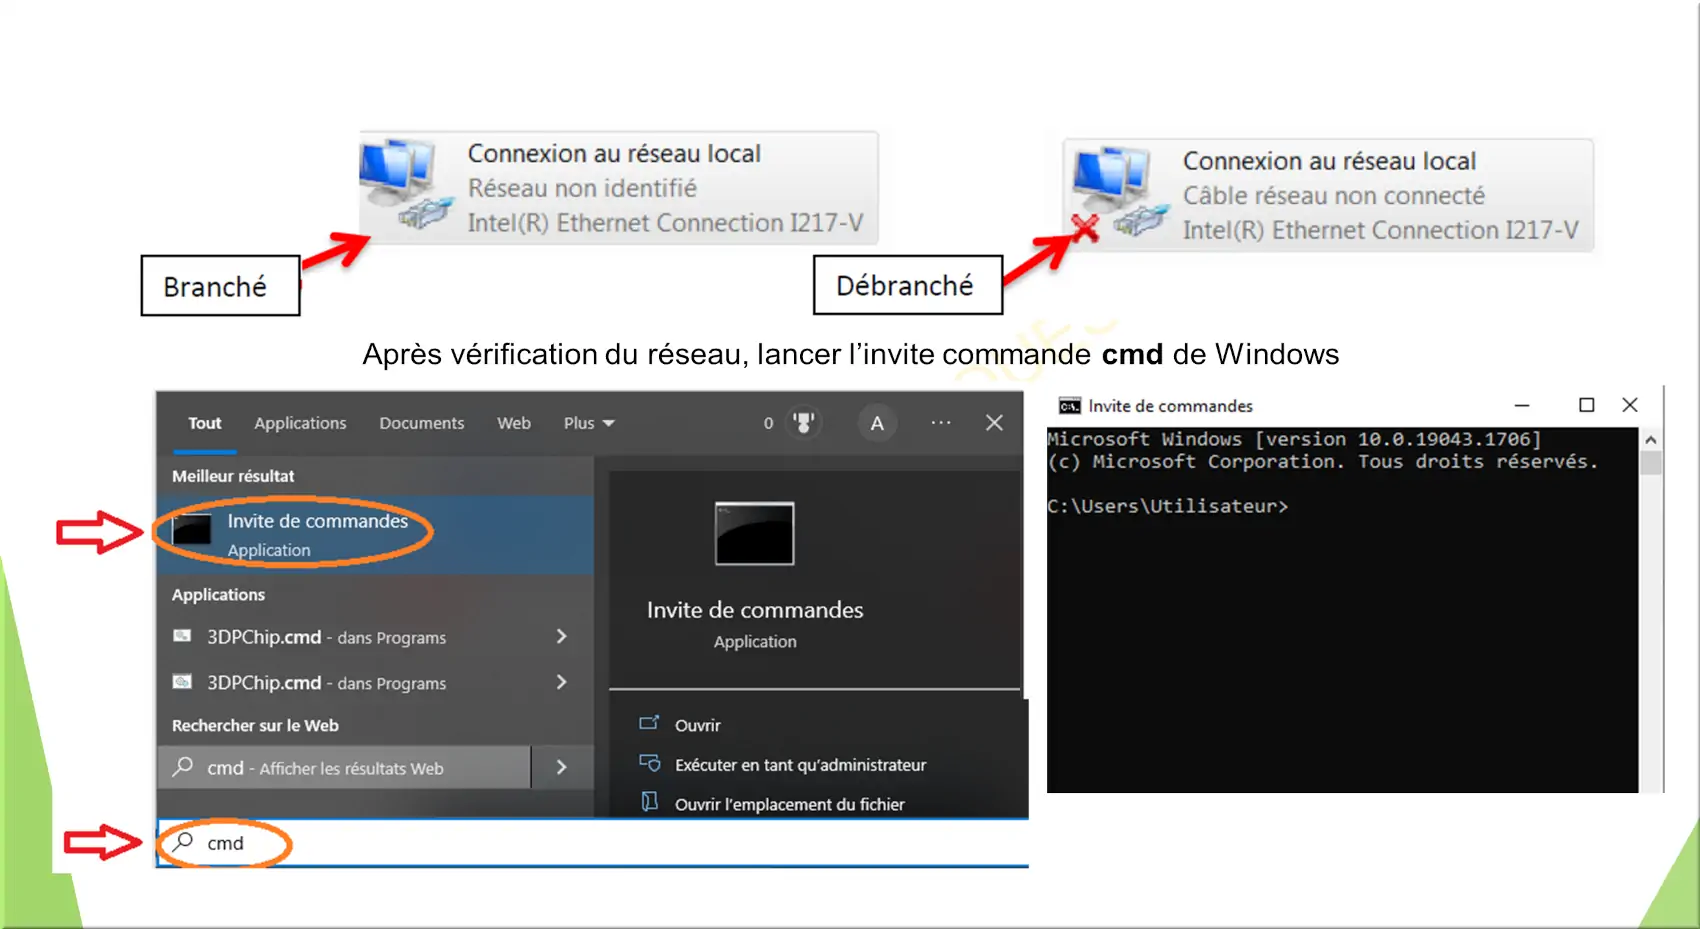Click the cmd window scrollbar thumb
1700x929 pixels.
(1651, 463)
